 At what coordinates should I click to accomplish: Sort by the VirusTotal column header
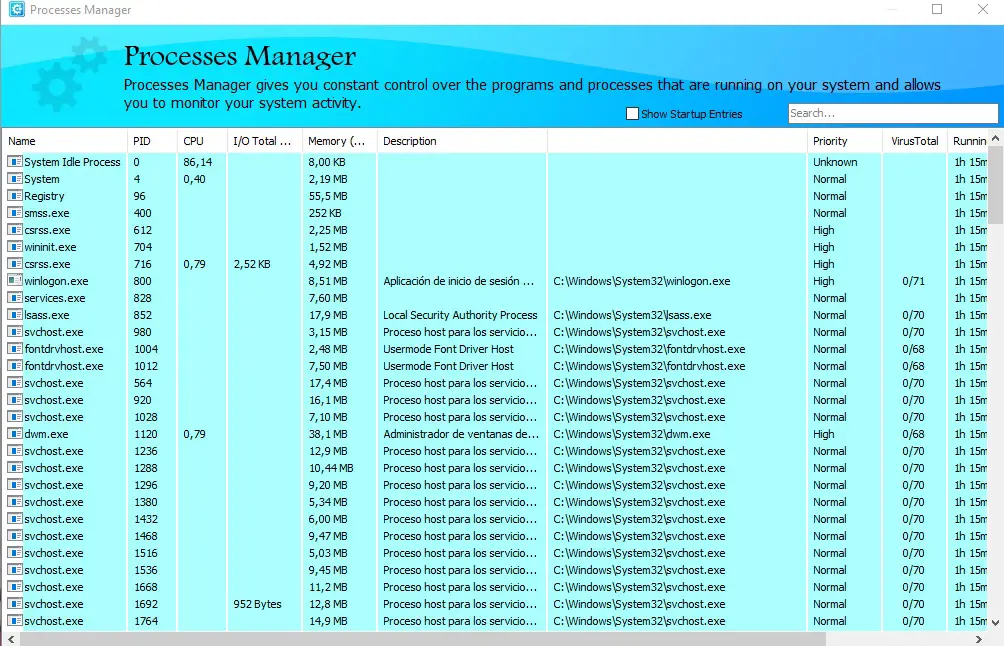point(914,141)
